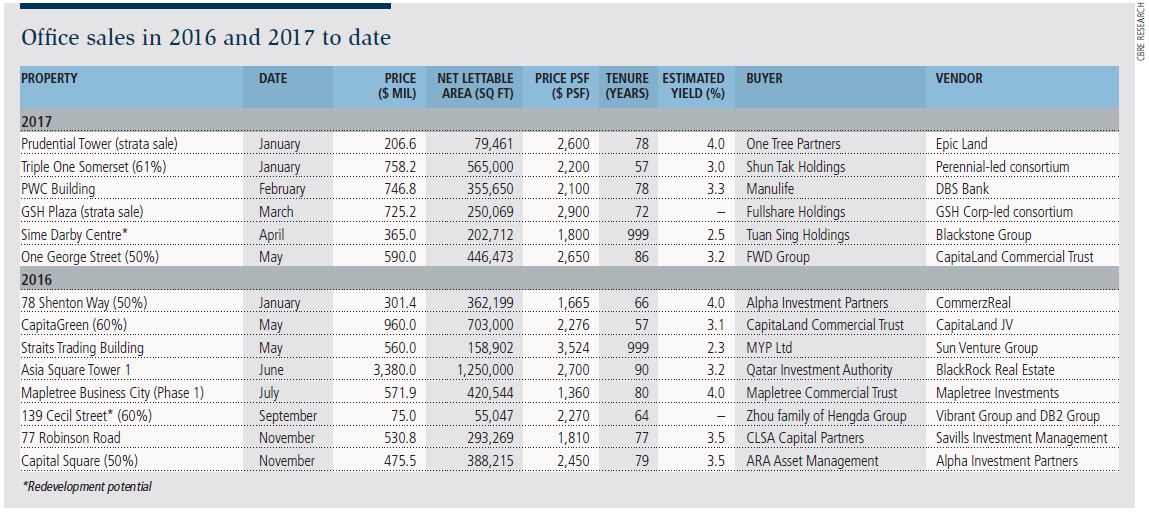Select vendor 'Savills Investment Management'

(x=1021, y=438)
